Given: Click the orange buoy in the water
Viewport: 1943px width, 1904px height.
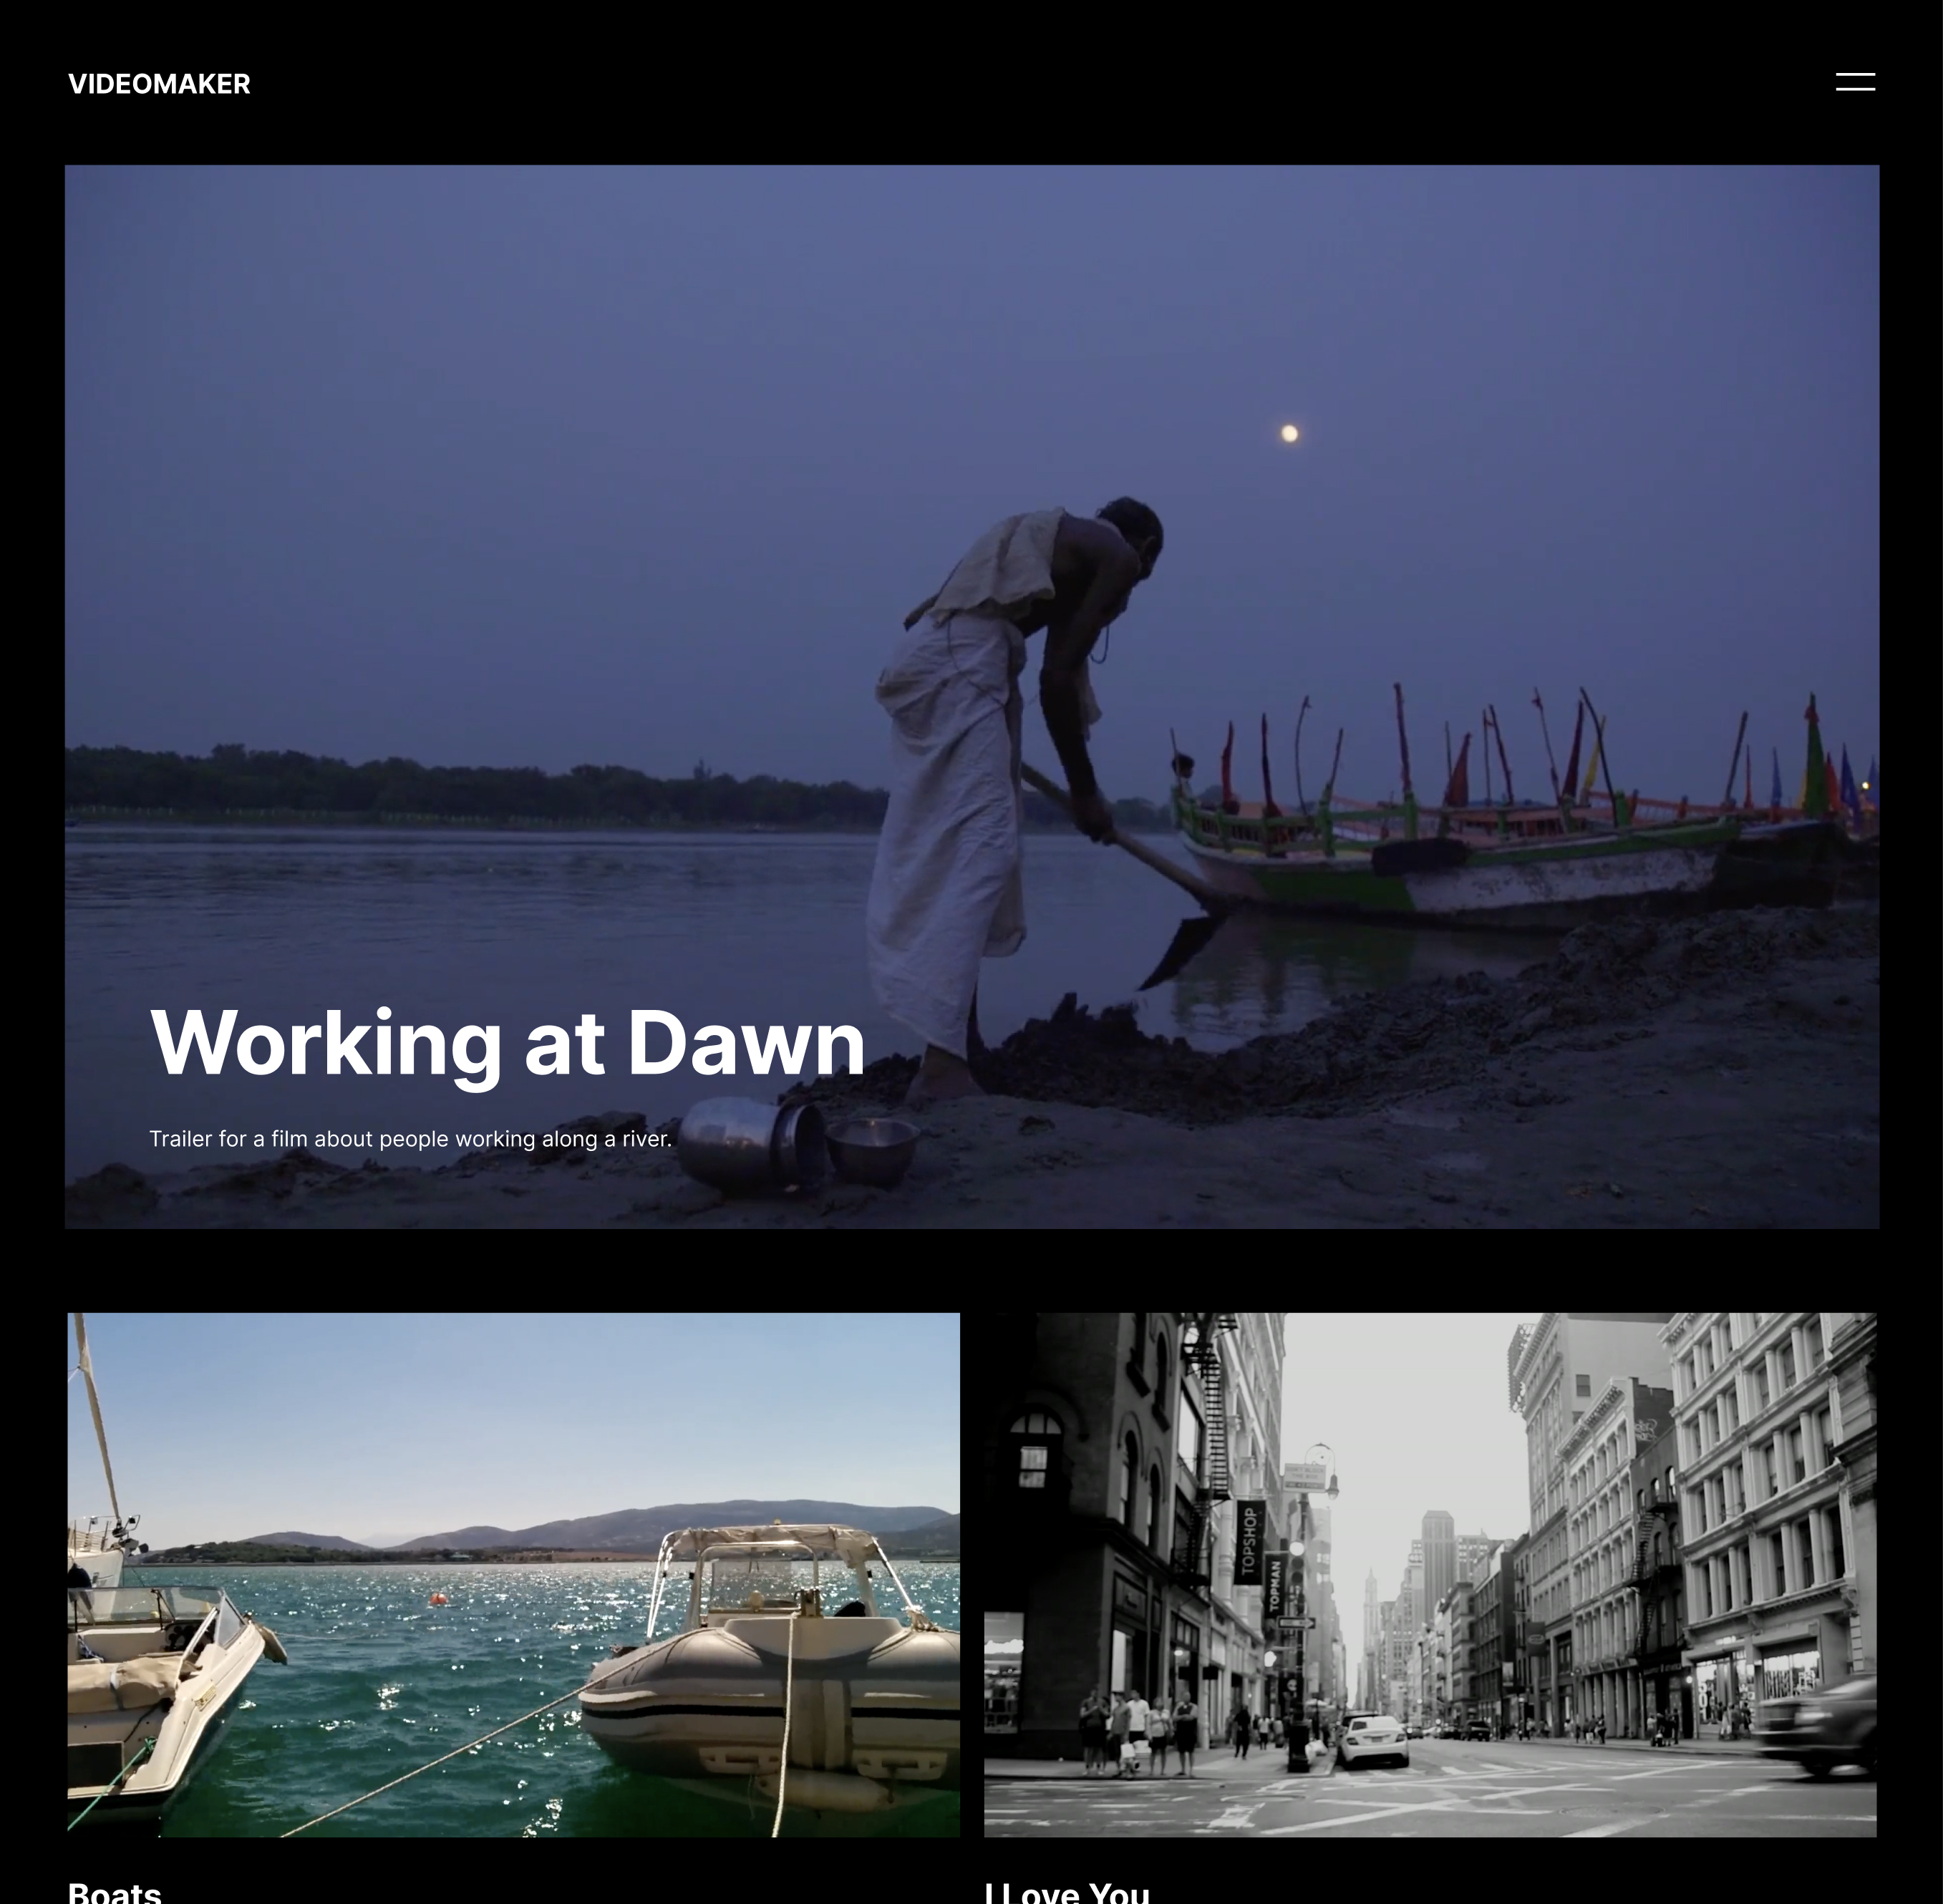Looking at the screenshot, I should (438, 1599).
